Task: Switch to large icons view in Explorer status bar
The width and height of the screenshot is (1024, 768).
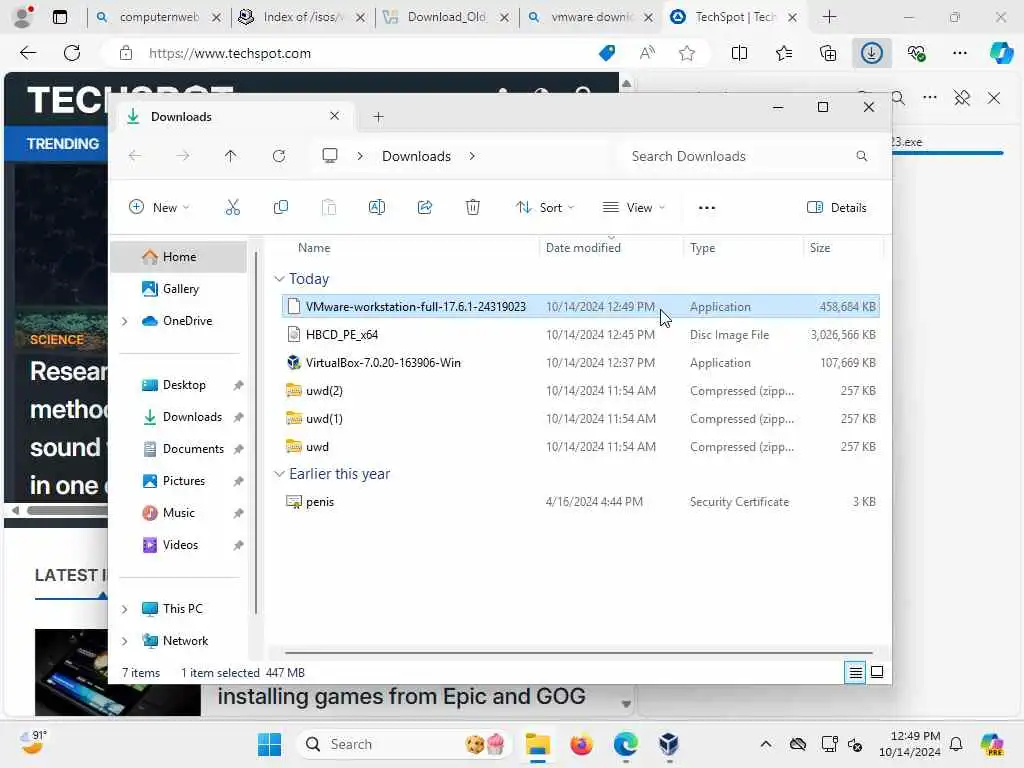Action: [x=877, y=672]
